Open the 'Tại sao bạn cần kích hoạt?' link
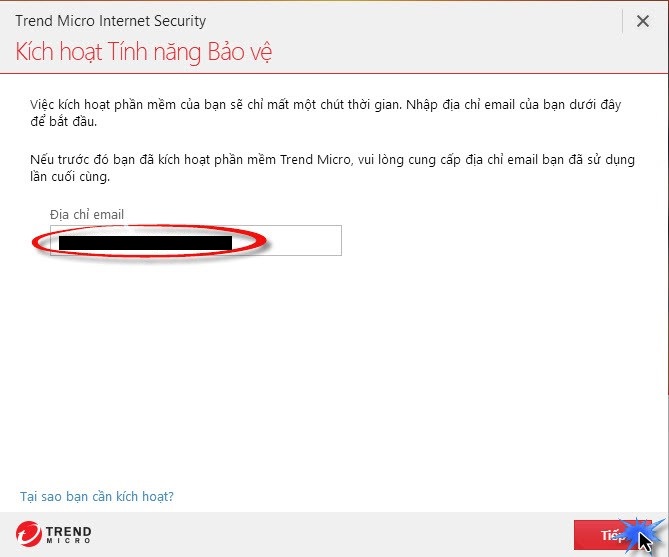 coord(97,496)
